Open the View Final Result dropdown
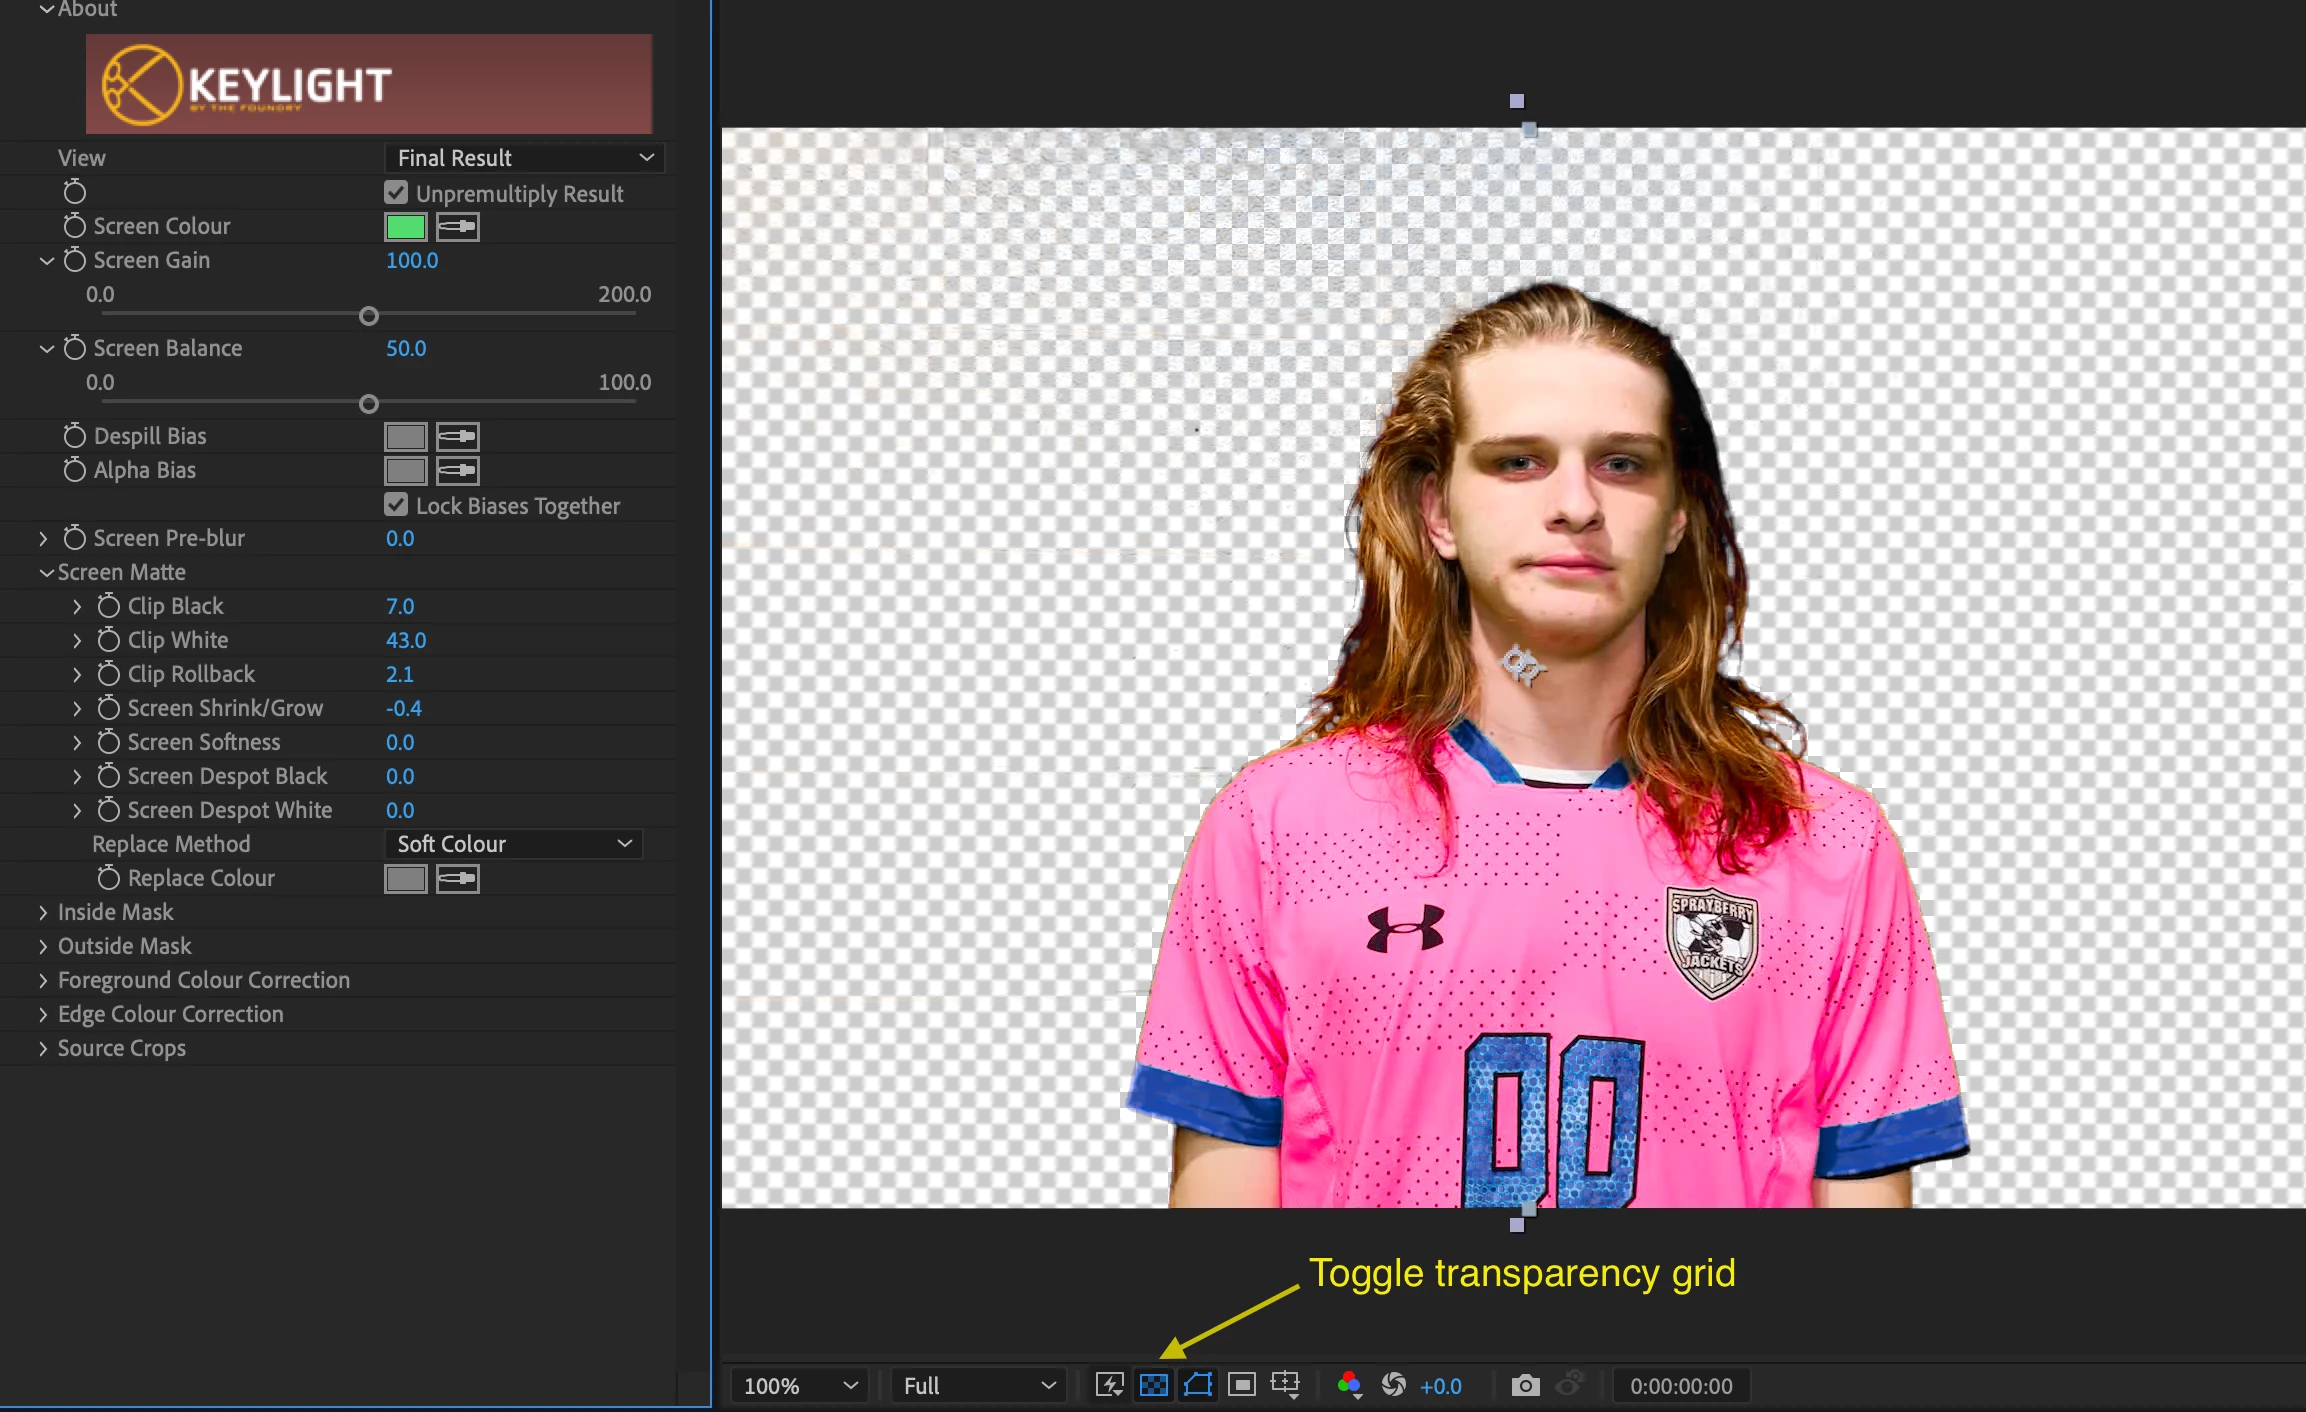The width and height of the screenshot is (2306, 1412). pos(524,158)
